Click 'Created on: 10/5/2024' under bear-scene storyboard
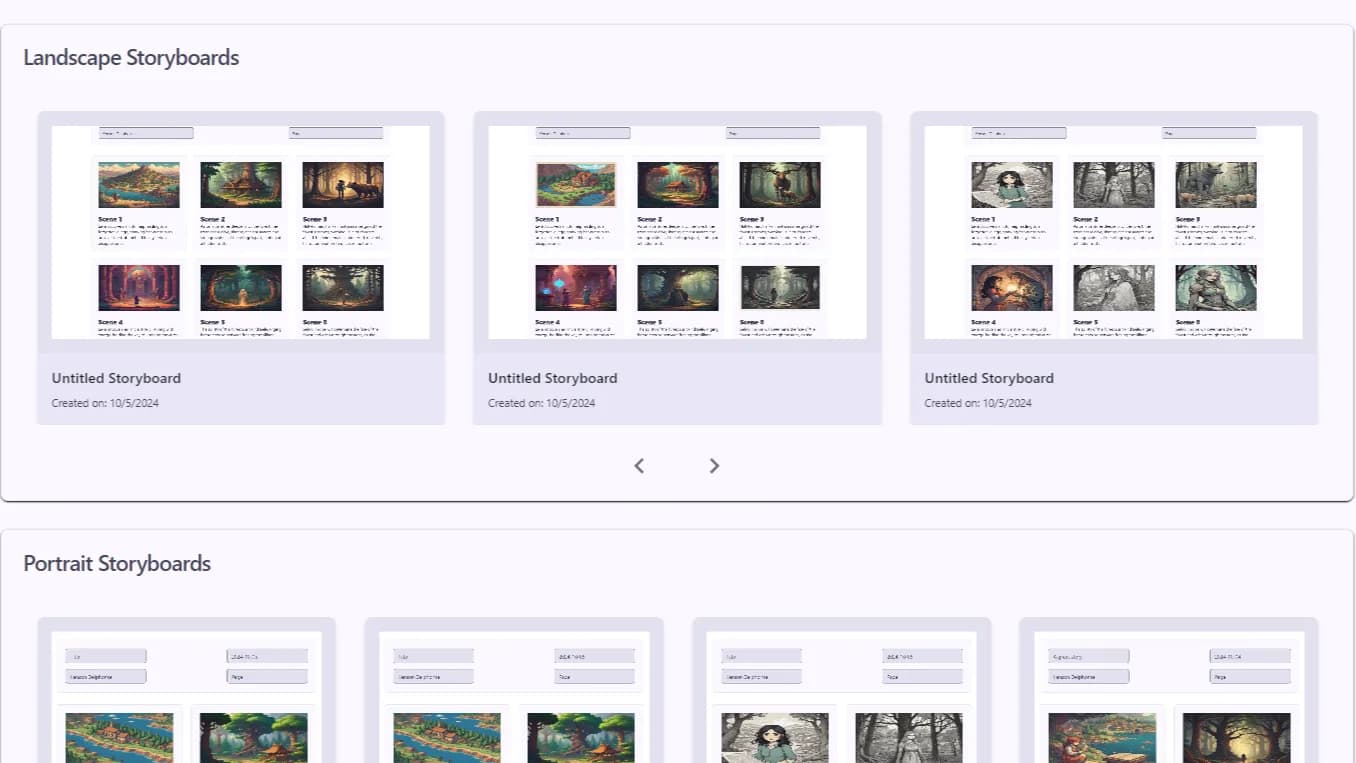Screen dimensions: 1356x763 click(105, 403)
